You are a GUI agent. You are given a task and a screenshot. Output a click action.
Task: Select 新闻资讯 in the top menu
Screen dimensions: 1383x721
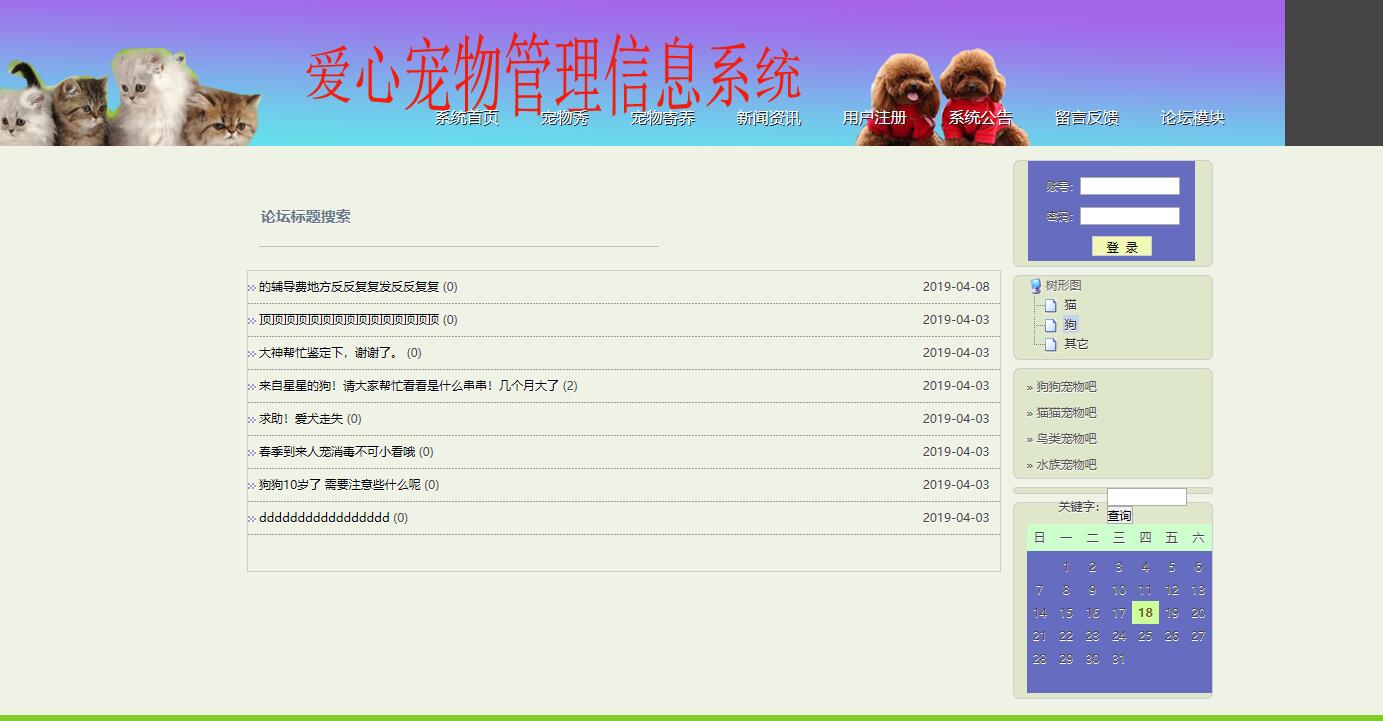[769, 118]
